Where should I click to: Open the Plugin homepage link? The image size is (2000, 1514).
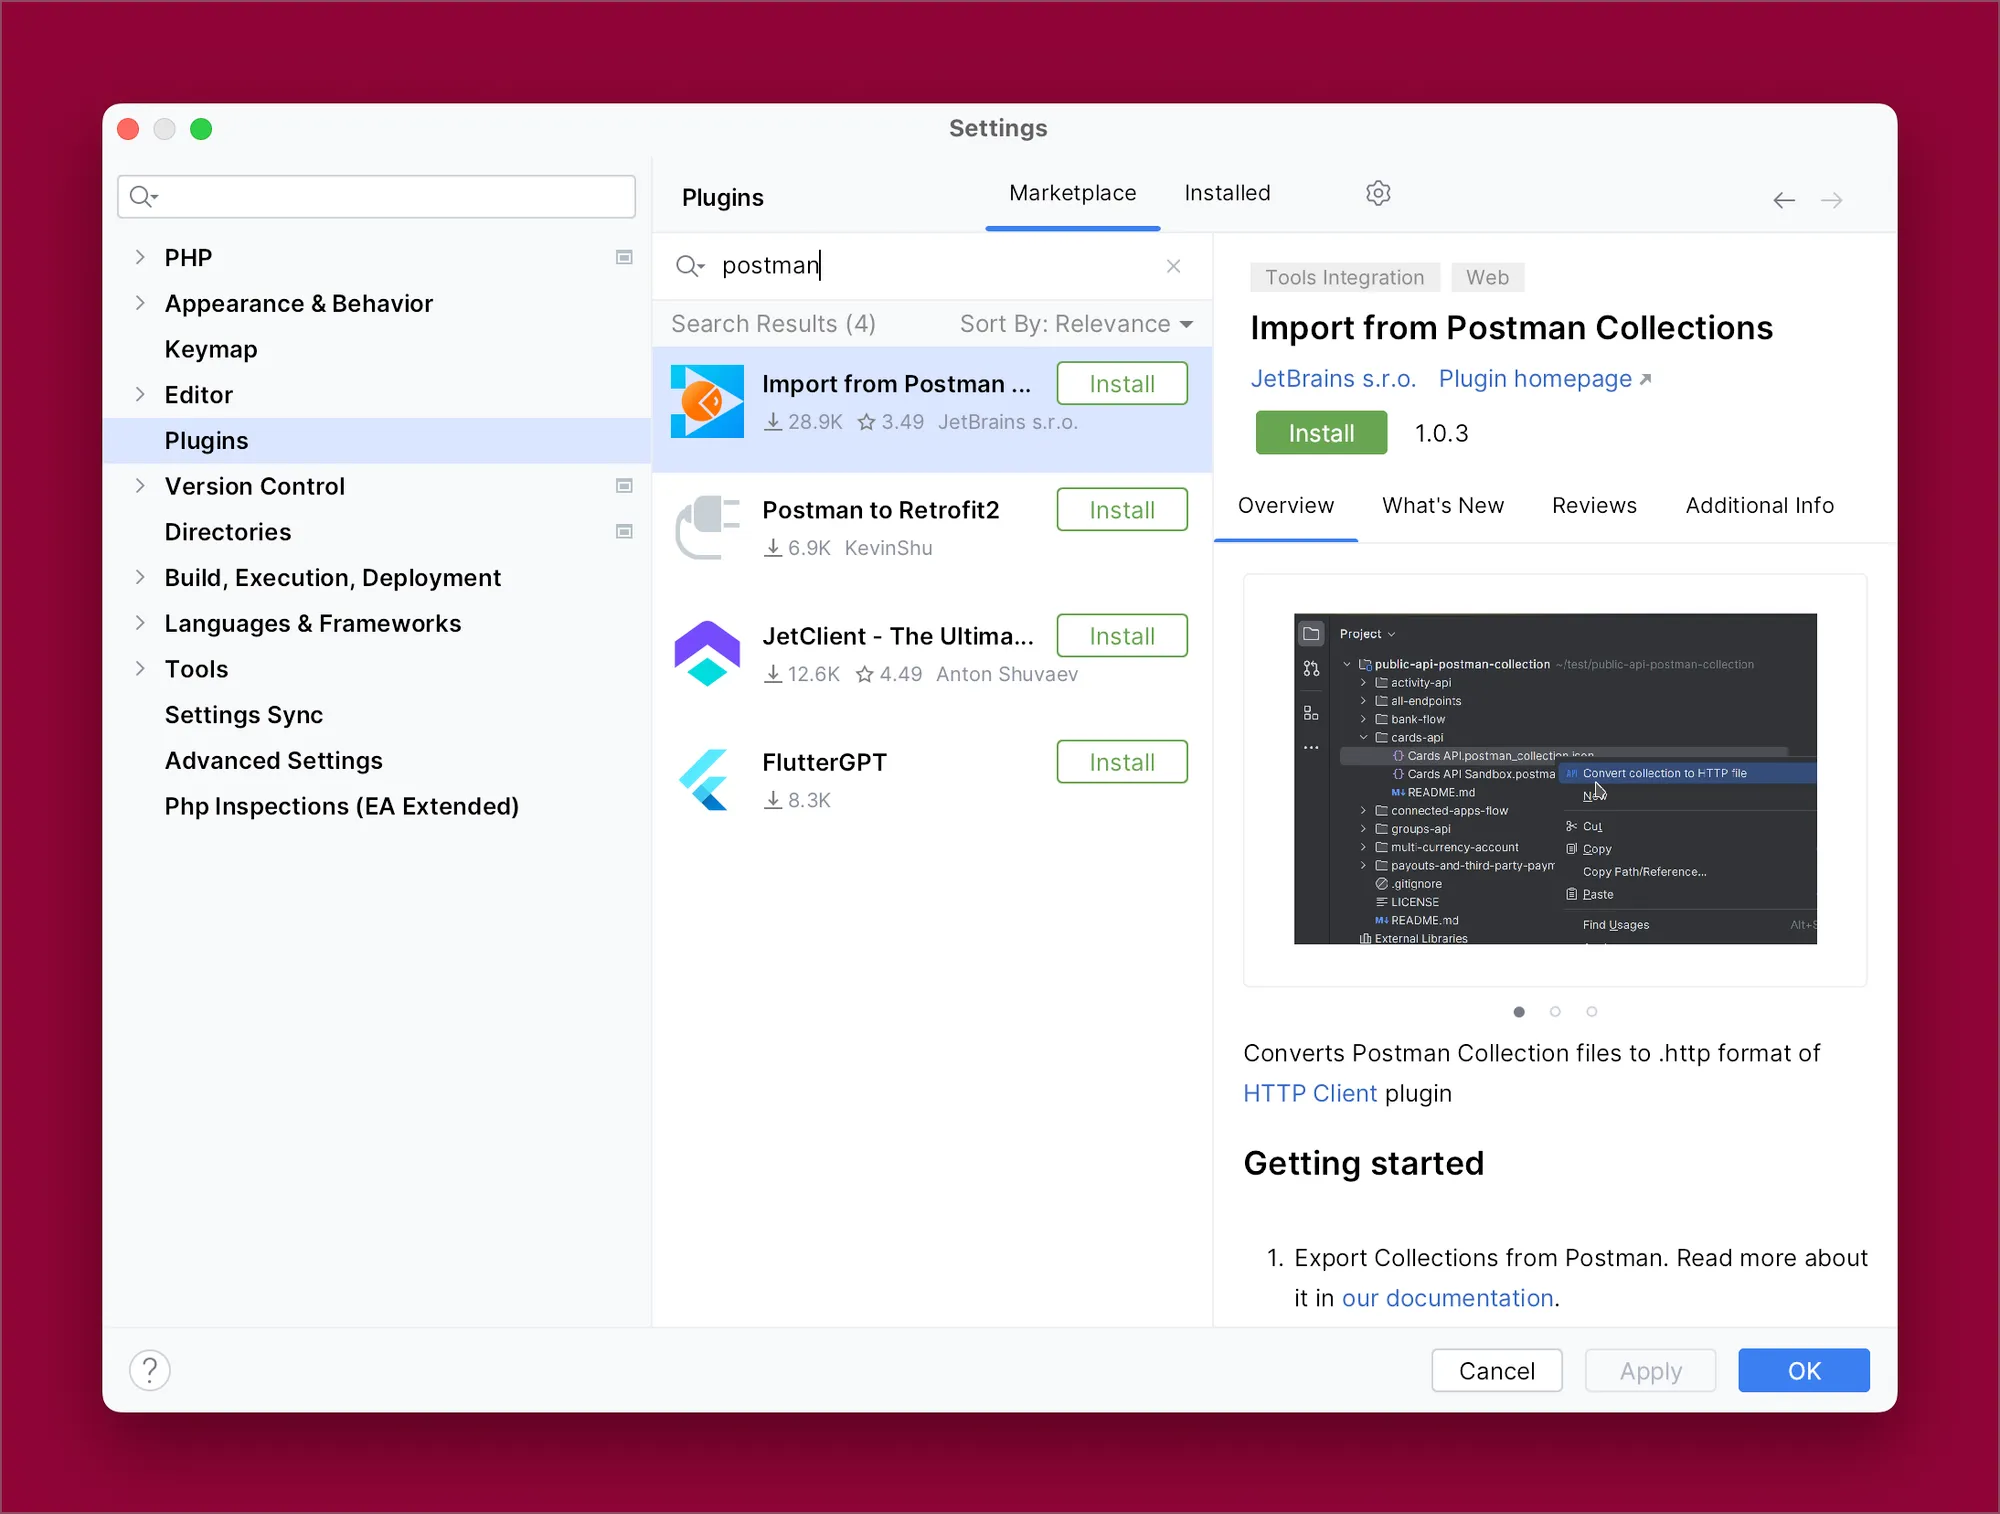(1544, 379)
